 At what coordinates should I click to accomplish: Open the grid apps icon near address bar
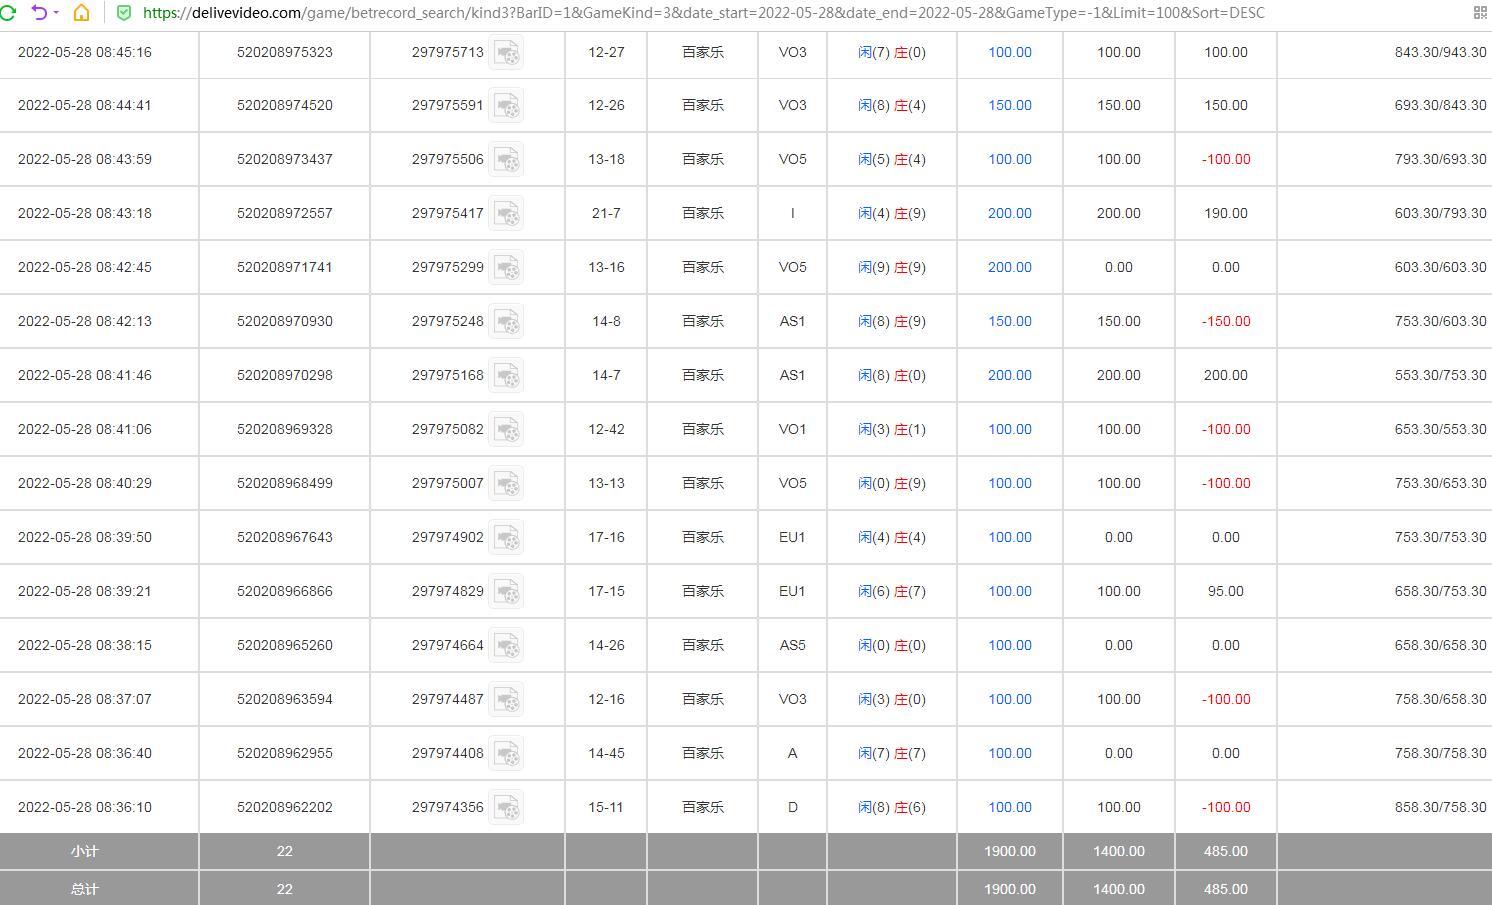click(x=1480, y=13)
